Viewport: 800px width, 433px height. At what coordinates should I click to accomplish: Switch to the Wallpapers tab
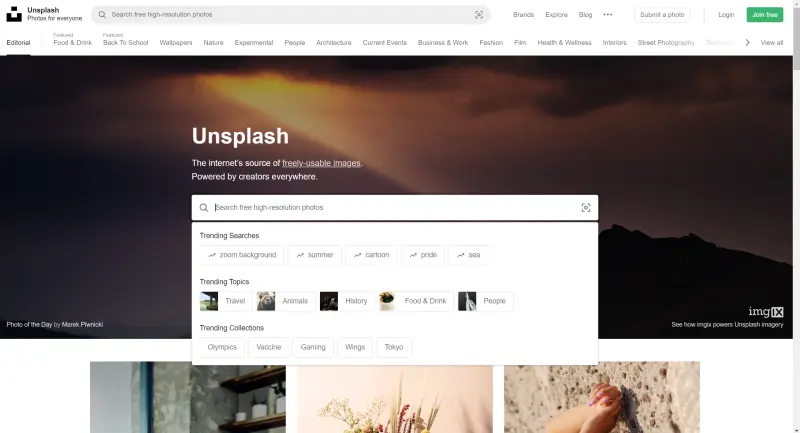(176, 43)
